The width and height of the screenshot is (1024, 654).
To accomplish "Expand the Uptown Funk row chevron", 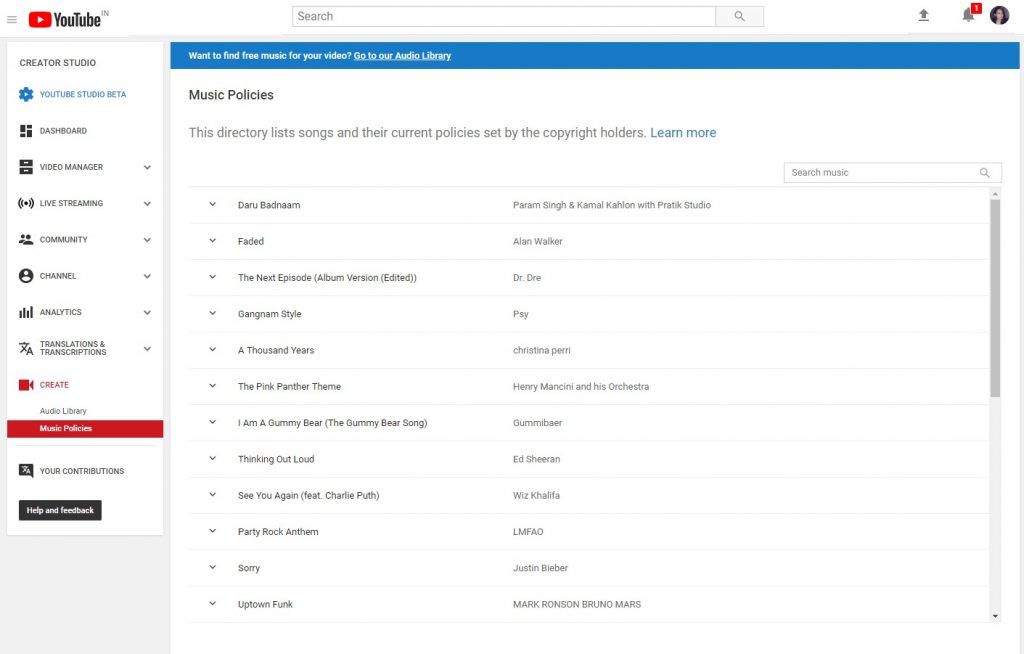I will tap(212, 603).
